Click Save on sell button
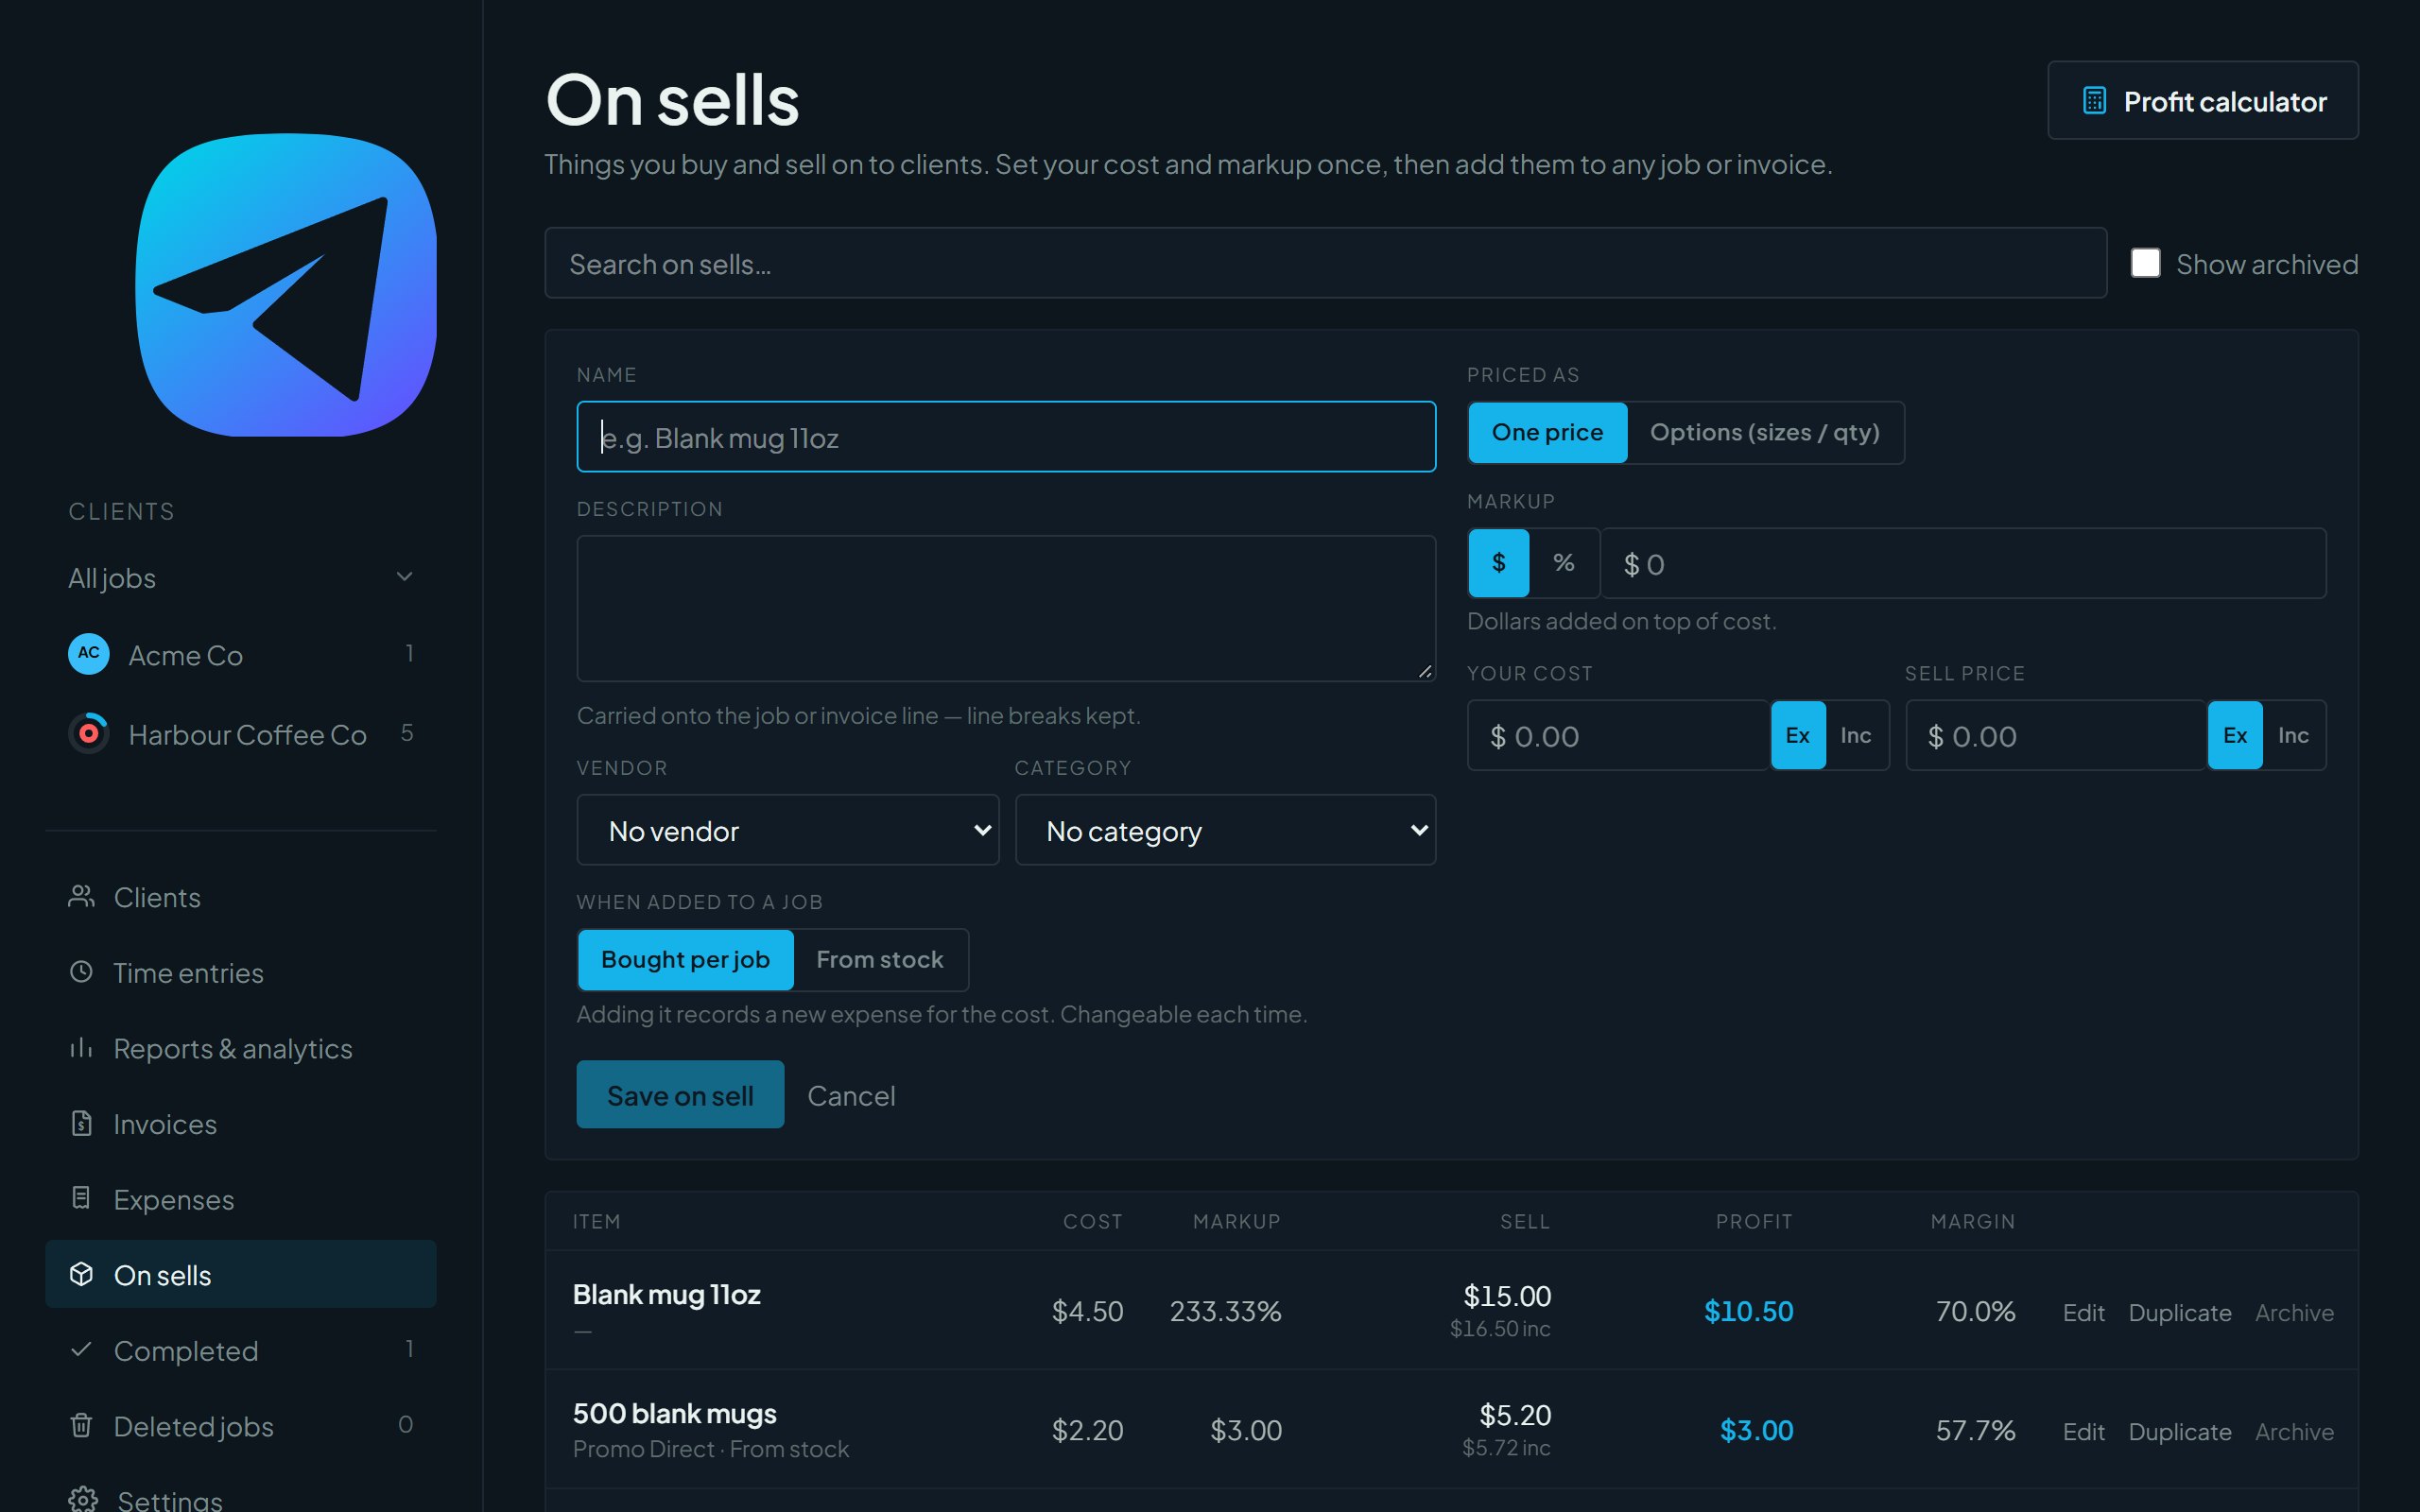2420x1512 pixels. 680,1095
